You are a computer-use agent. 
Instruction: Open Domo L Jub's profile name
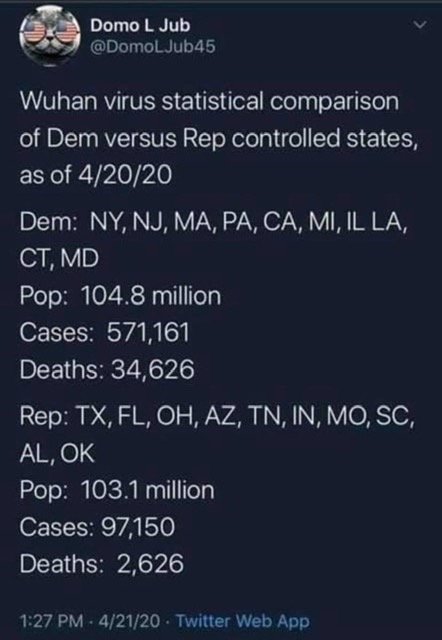pyautogui.click(x=140, y=26)
